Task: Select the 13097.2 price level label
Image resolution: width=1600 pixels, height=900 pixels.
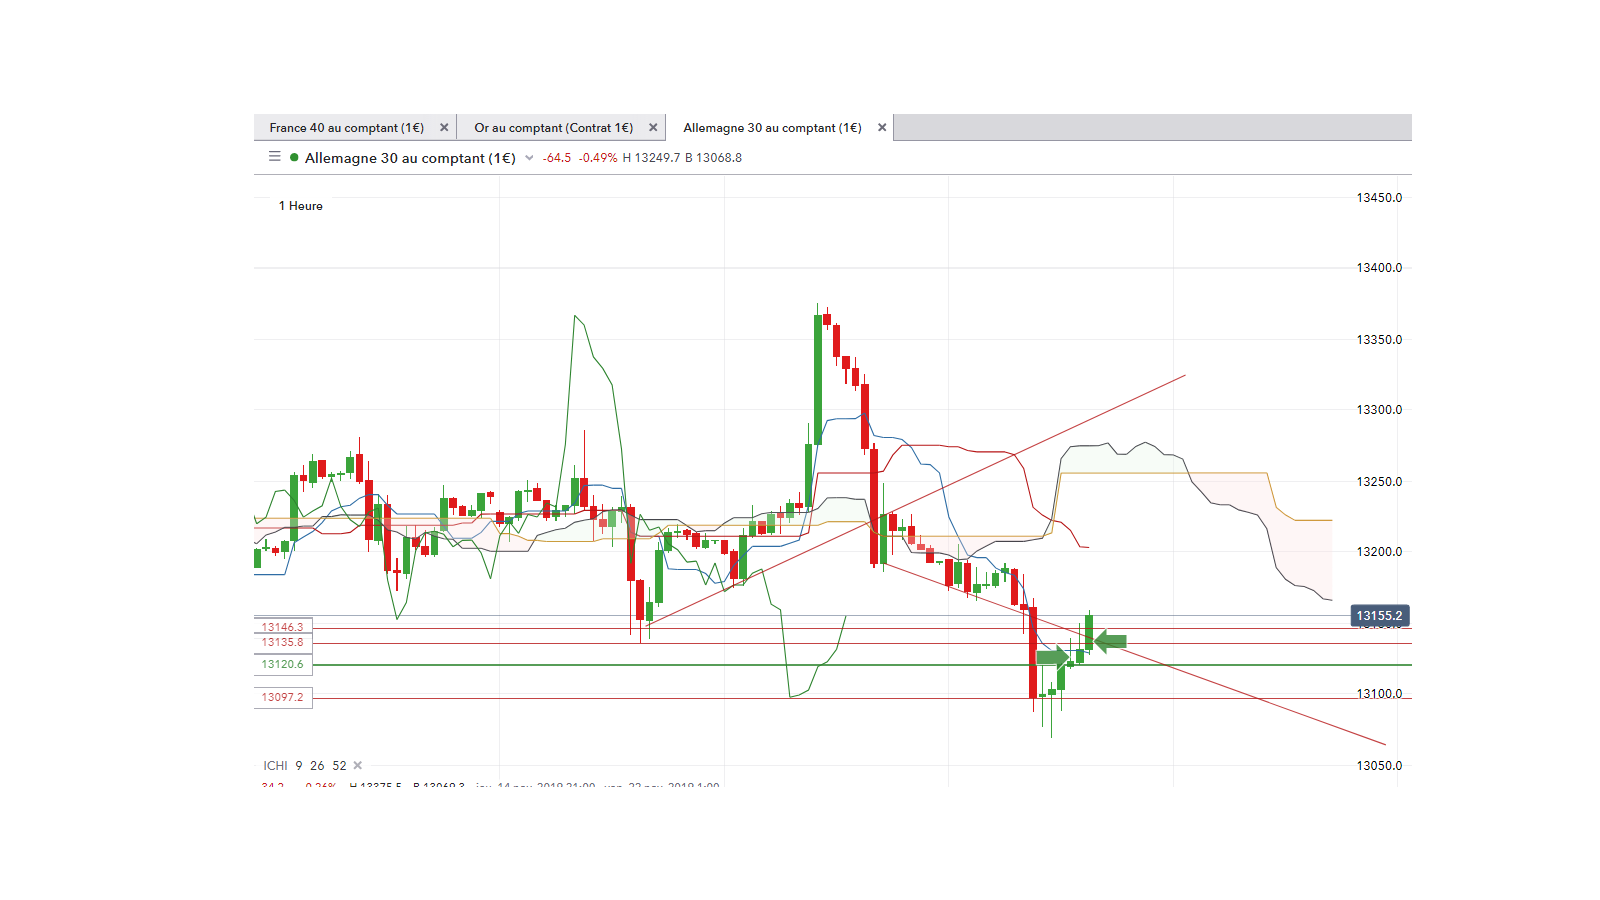Action: (x=283, y=697)
